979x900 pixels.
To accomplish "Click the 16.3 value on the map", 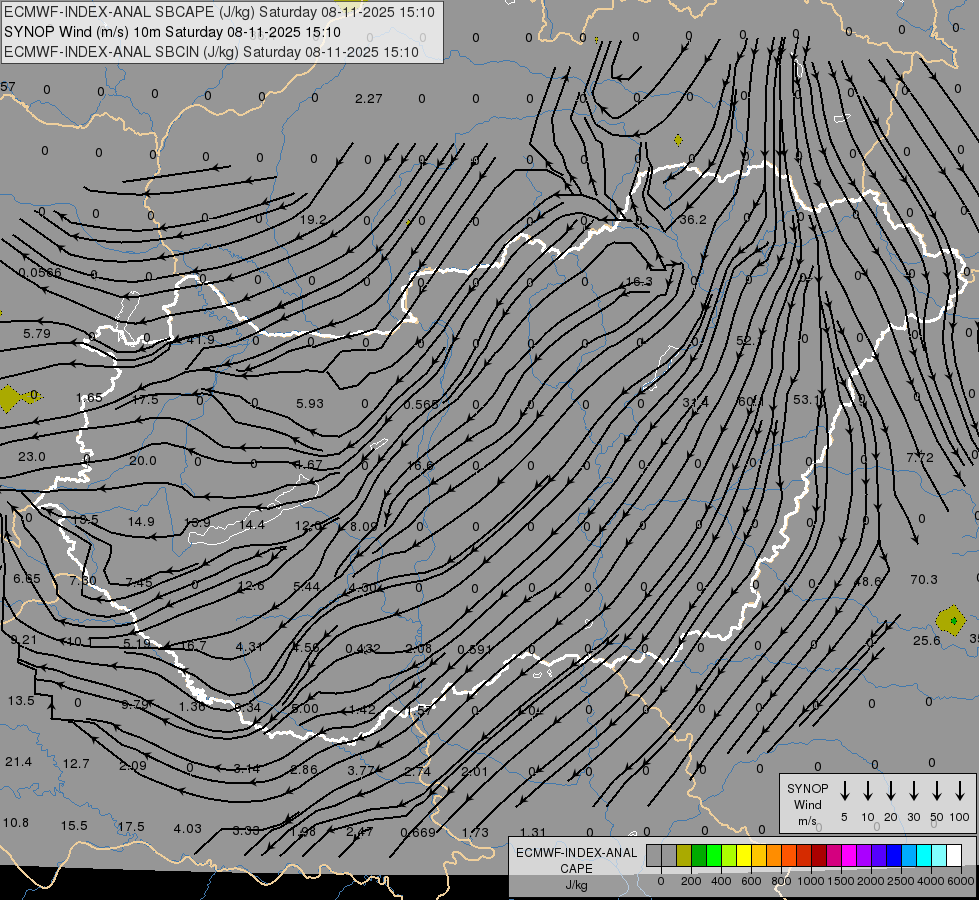I will [x=639, y=281].
